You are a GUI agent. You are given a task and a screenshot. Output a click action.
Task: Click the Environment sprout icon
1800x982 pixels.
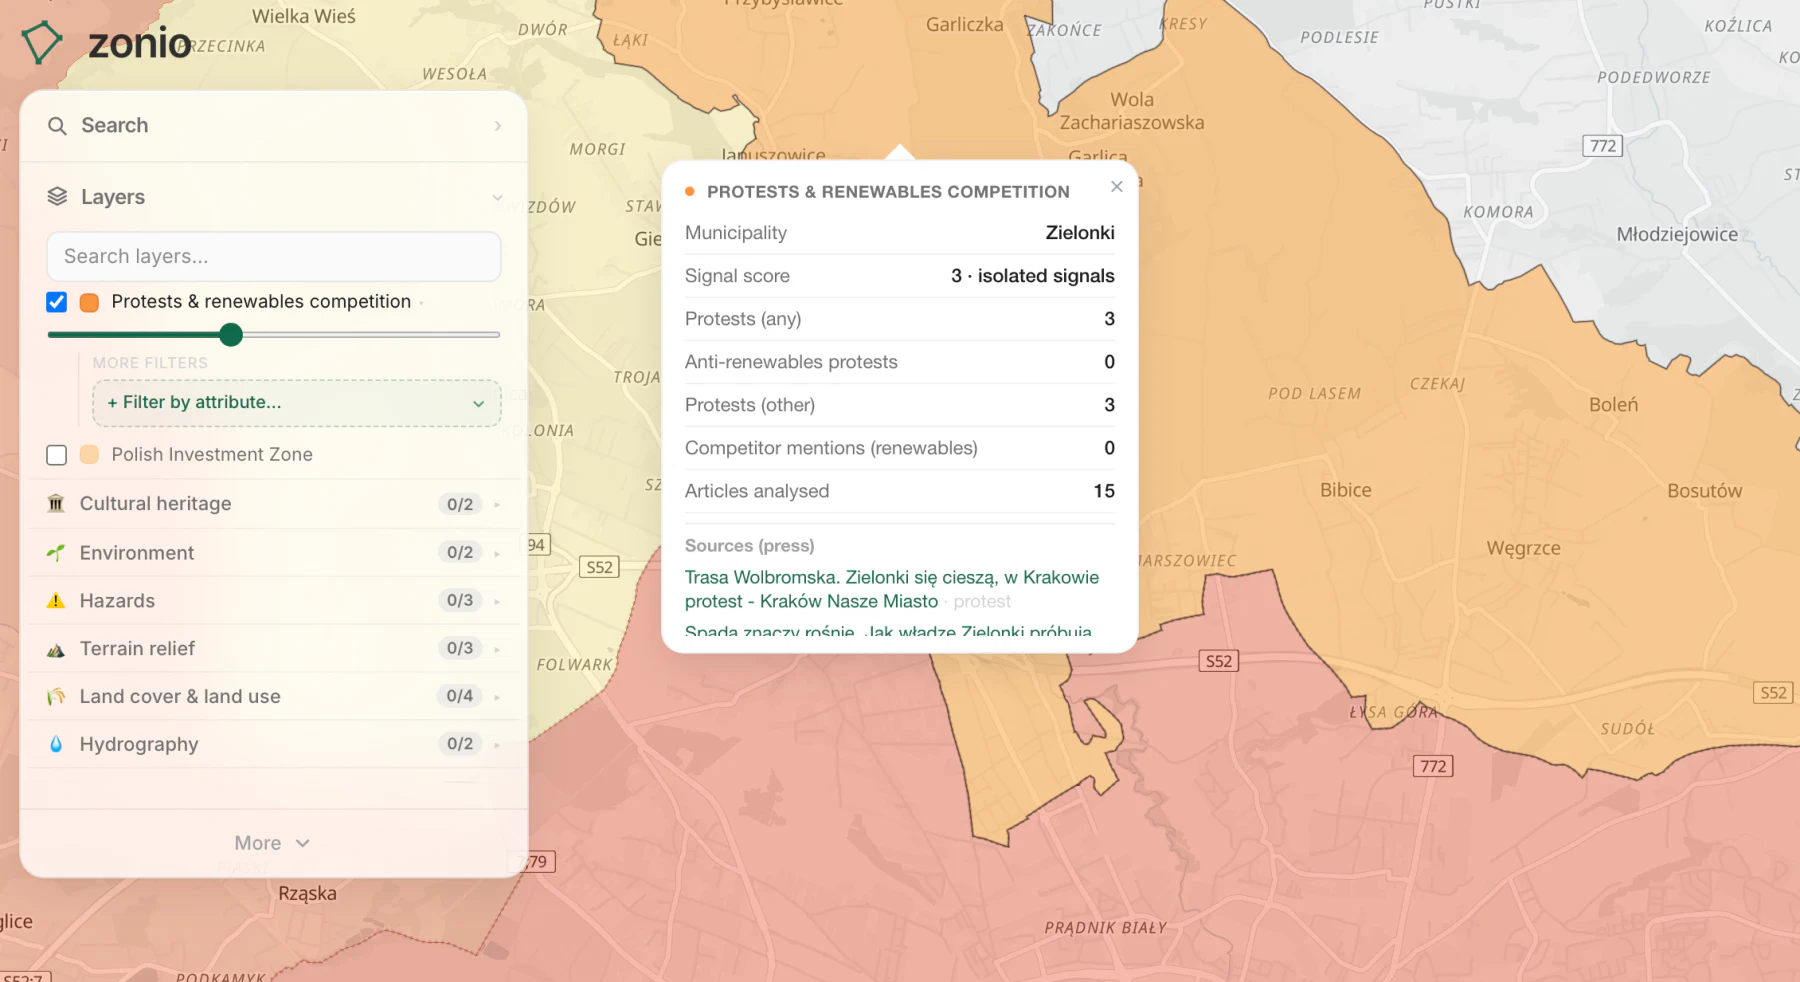click(56, 553)
